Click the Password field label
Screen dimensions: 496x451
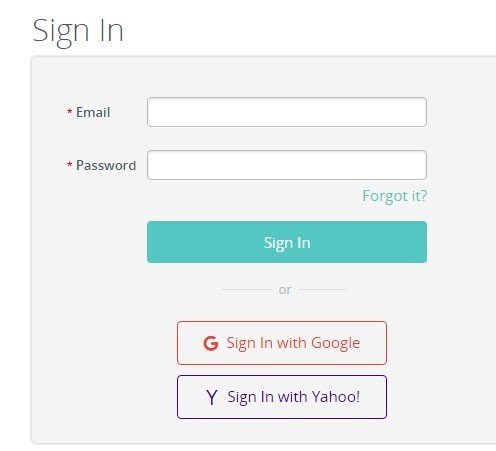(106, 165)
